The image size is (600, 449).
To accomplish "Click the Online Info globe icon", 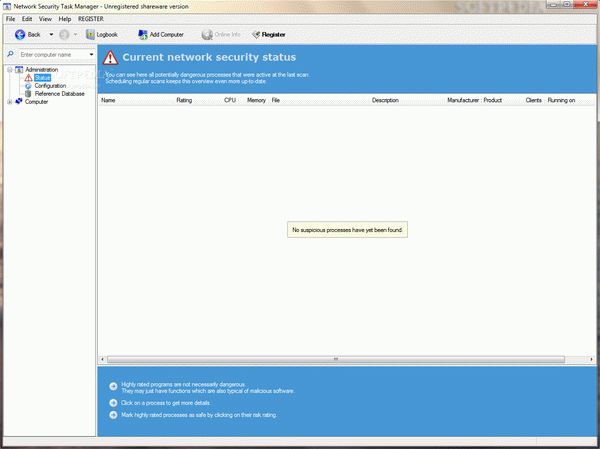I will click(x=207, y=34).
